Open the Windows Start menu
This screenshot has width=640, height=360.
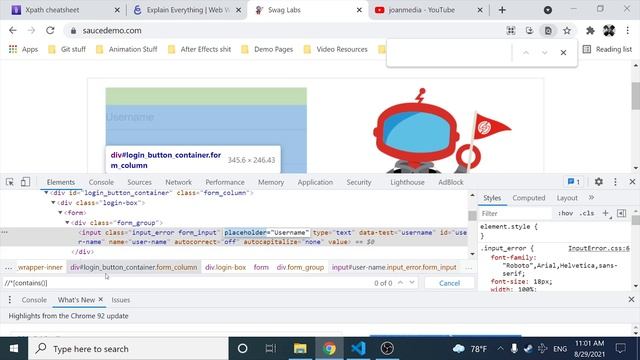(13, 349)
